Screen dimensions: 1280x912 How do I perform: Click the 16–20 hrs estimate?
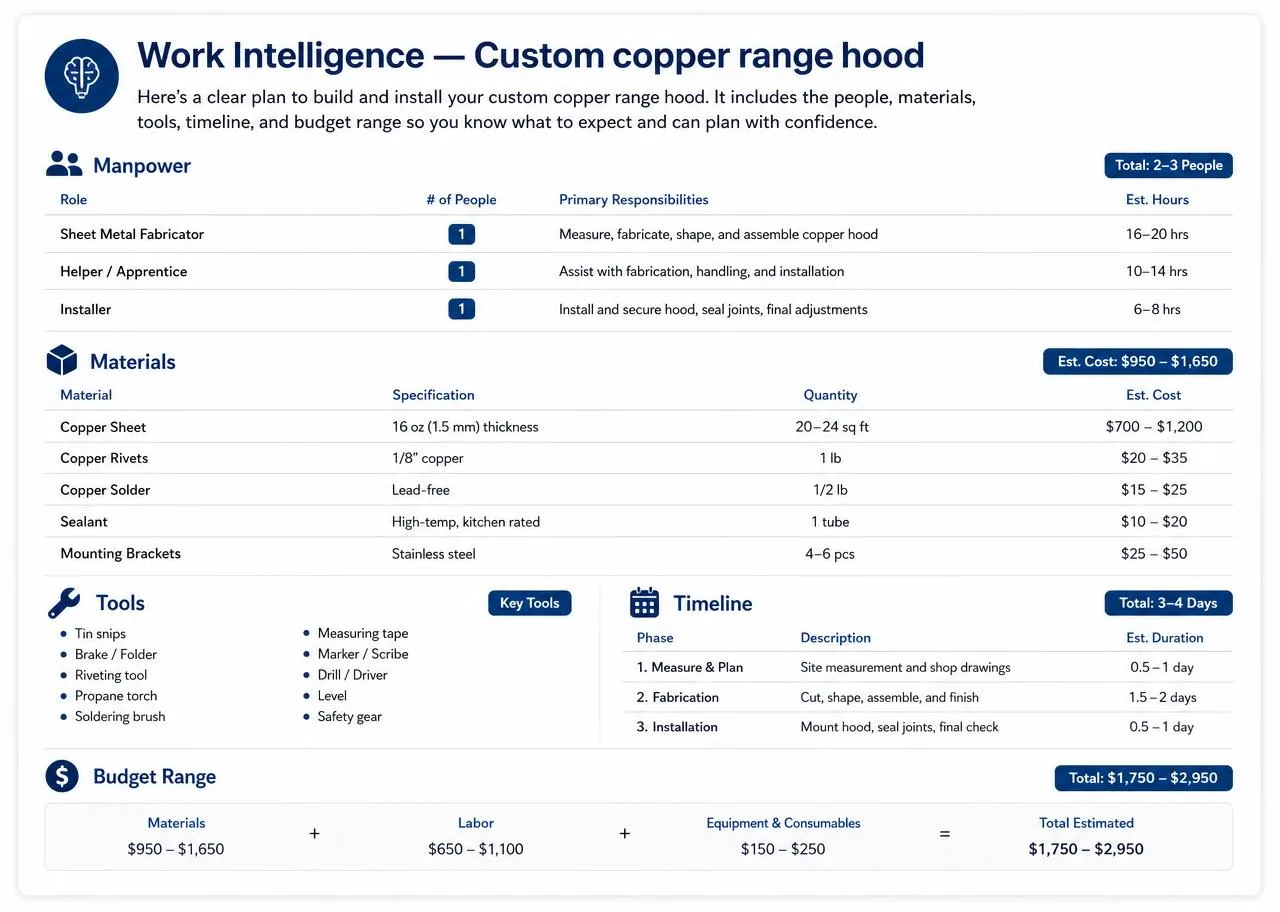(x=1157, y=234)
